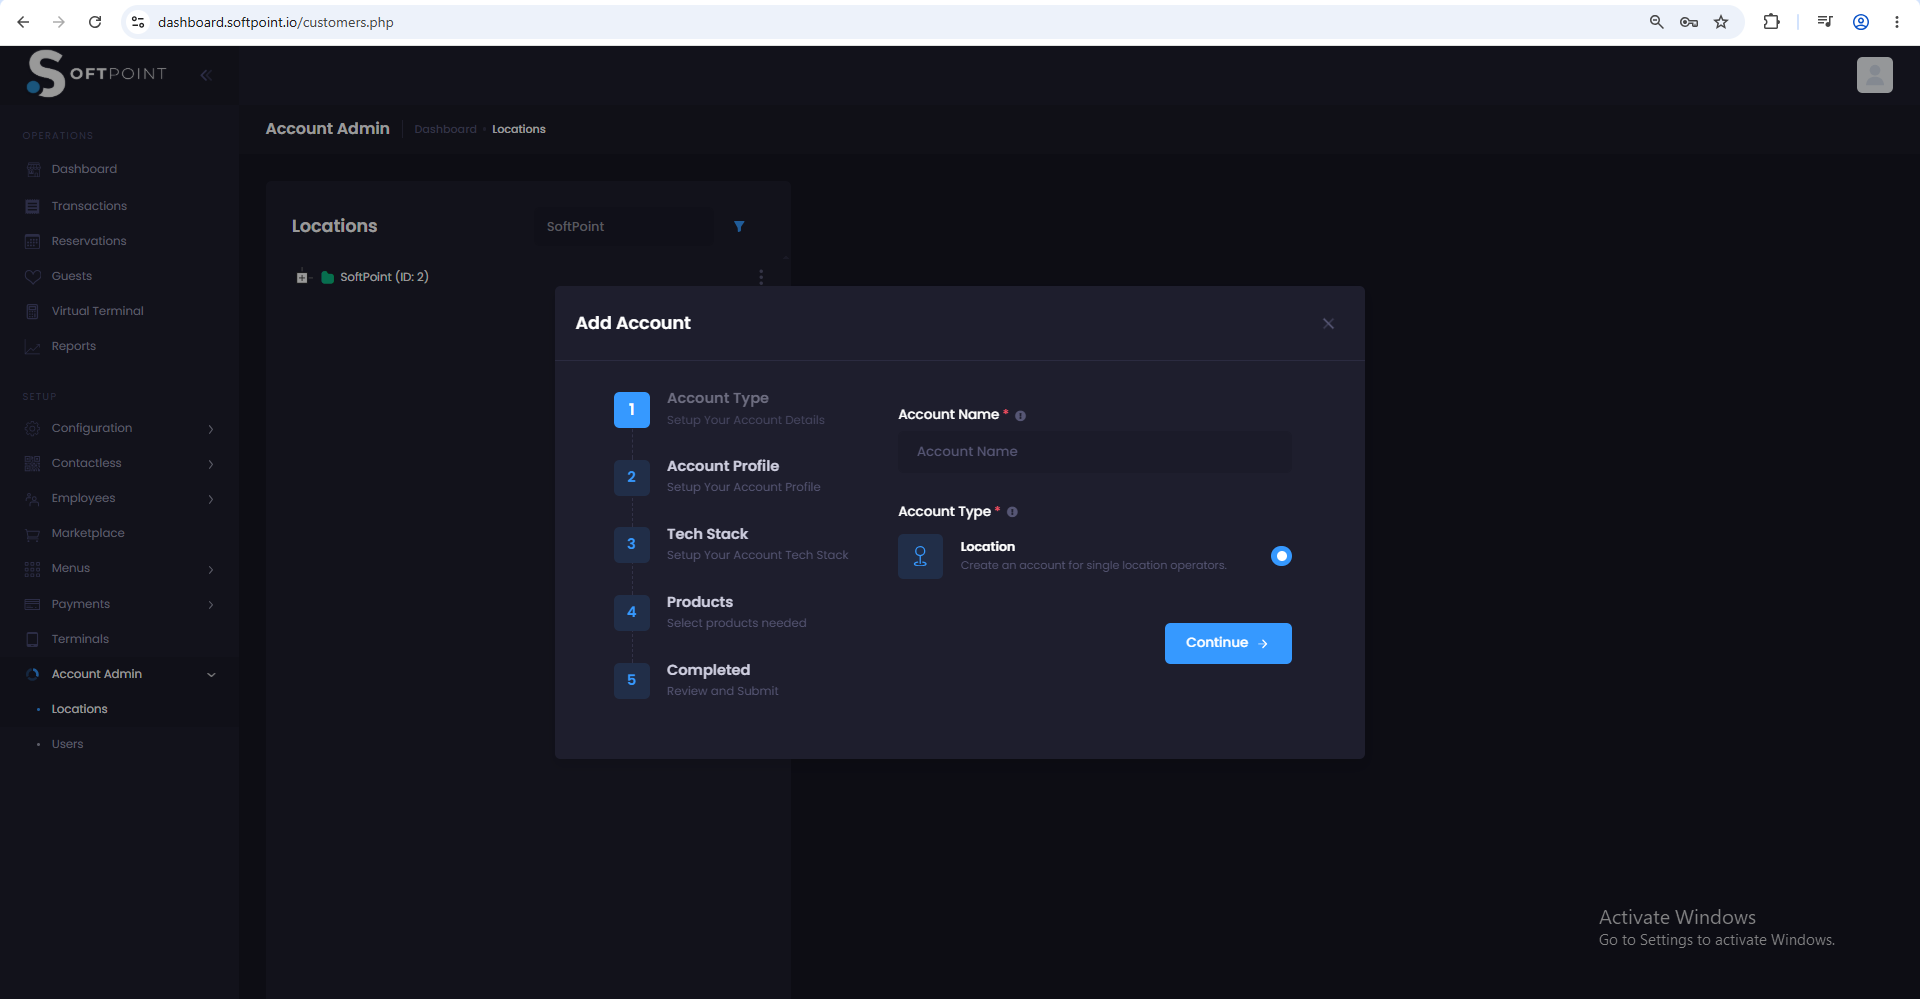Go to step 5 Completed
Image resolution: width=1920 pixels, height=999 pixels.
697,681
